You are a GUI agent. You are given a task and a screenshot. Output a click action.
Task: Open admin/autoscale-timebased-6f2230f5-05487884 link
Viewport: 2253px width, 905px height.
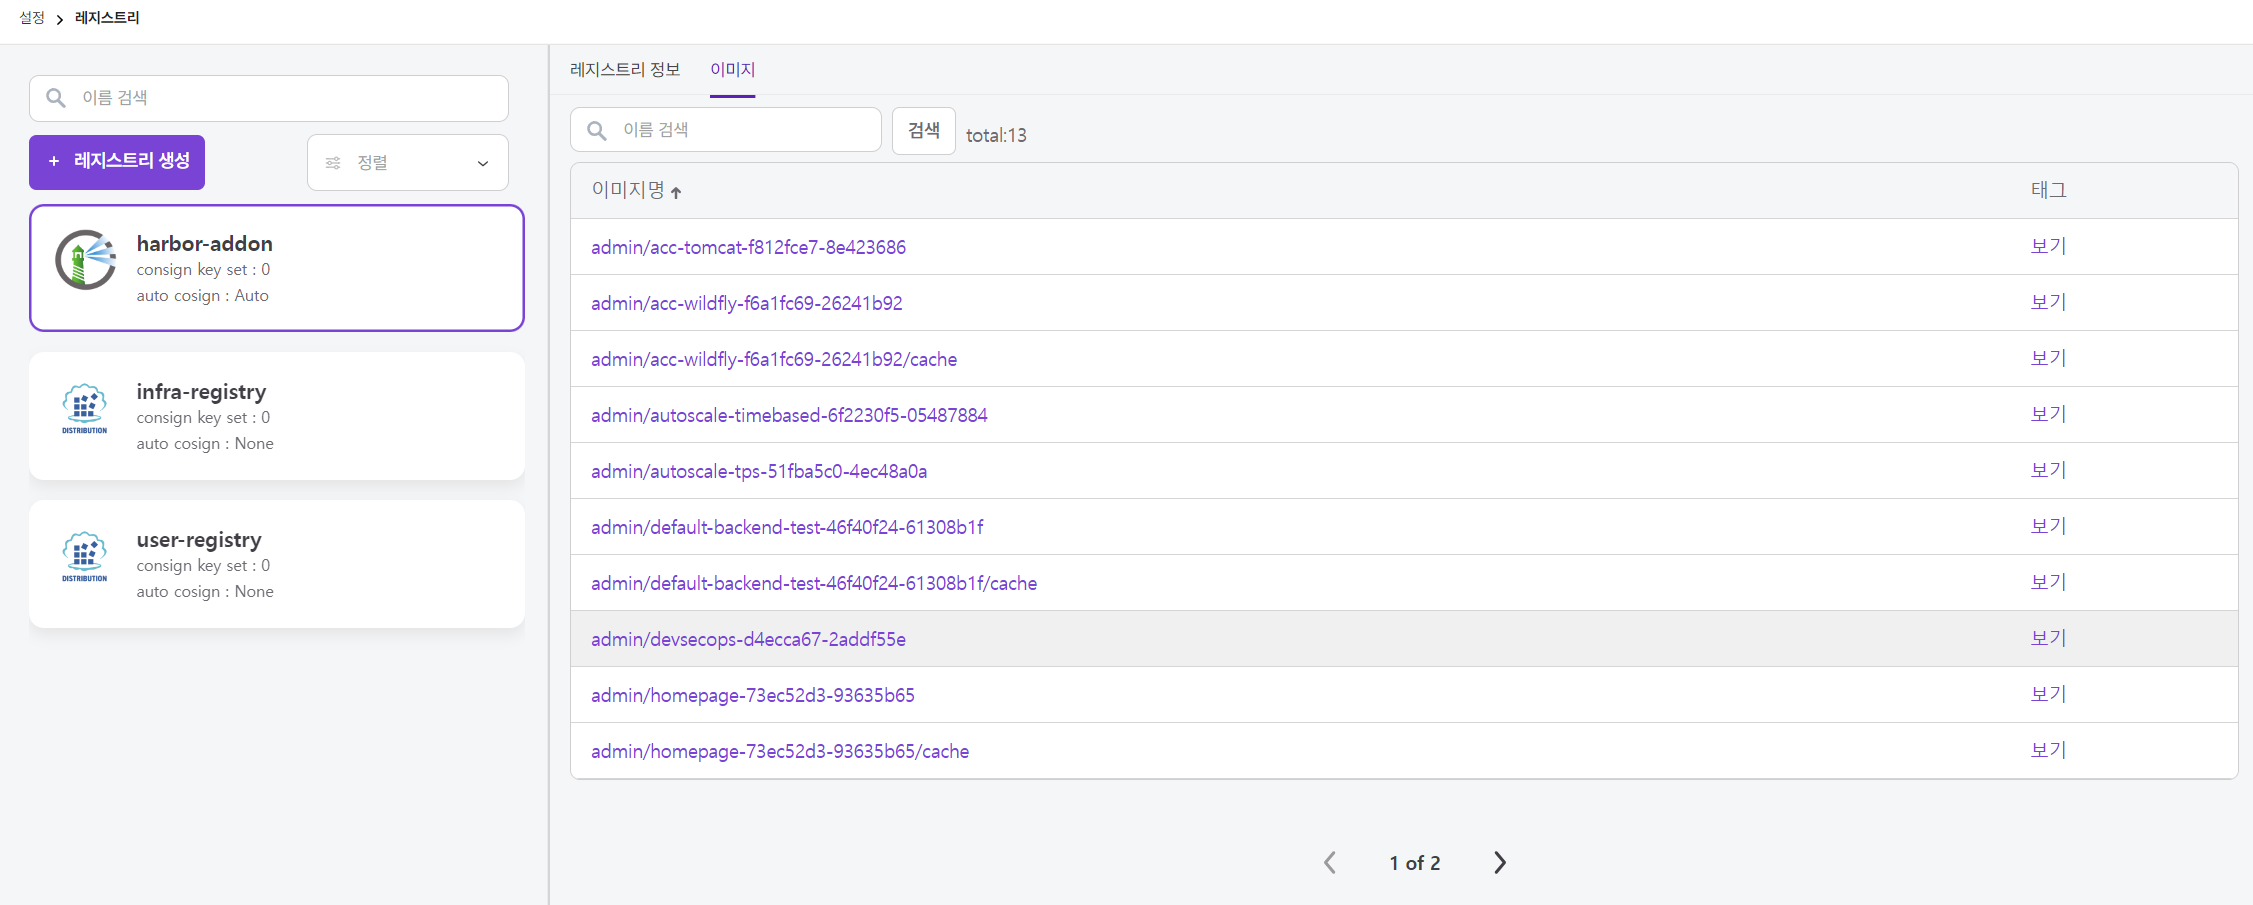pos(789,415)
